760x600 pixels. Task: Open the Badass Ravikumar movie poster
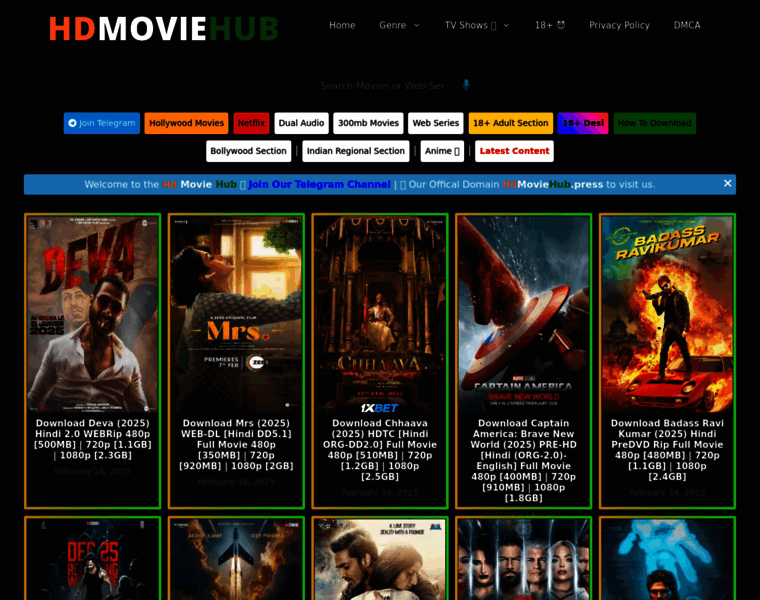coord(667,315)
